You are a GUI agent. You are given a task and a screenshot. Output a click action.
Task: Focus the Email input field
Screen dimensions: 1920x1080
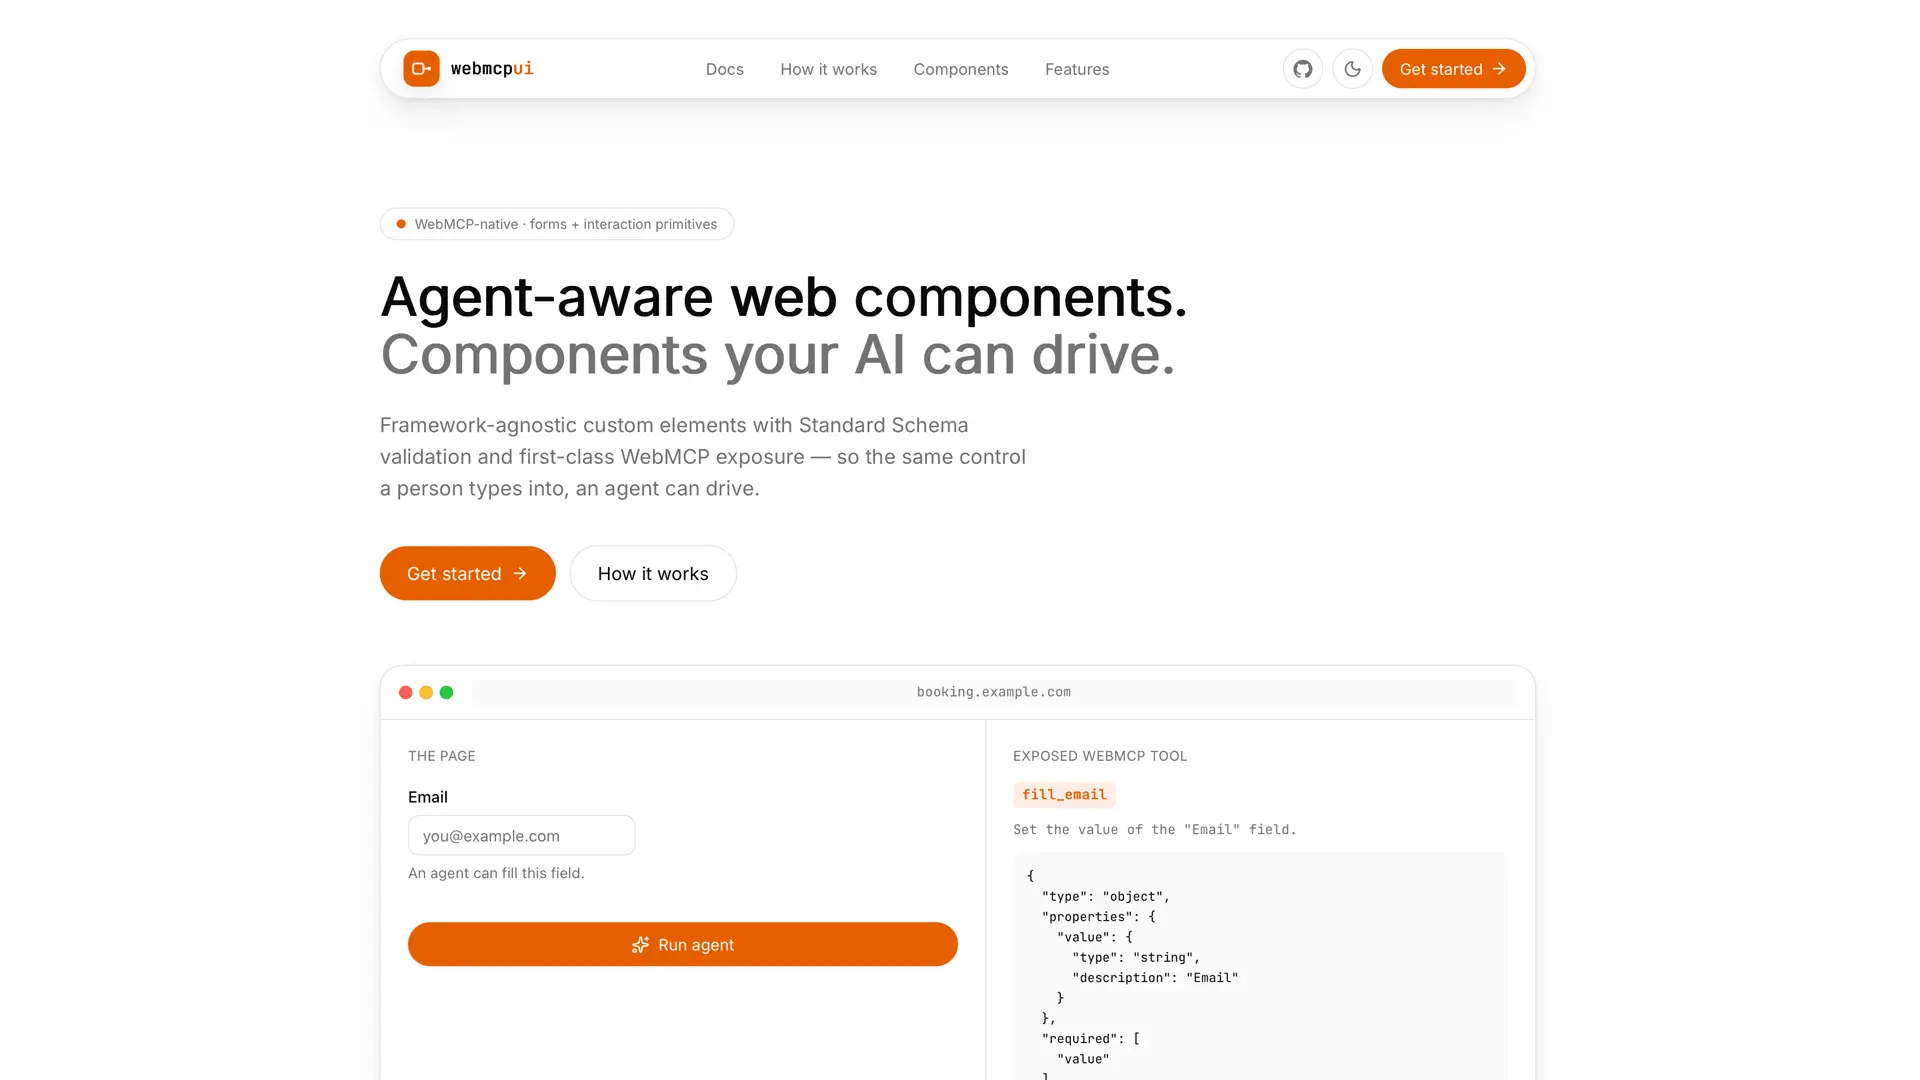(x=521, y=835)
